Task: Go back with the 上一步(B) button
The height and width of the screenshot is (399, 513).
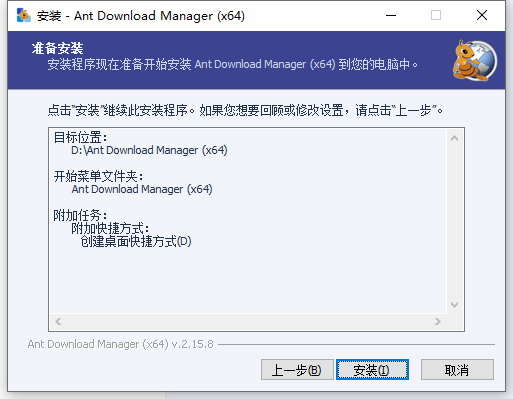Action: 297,369
